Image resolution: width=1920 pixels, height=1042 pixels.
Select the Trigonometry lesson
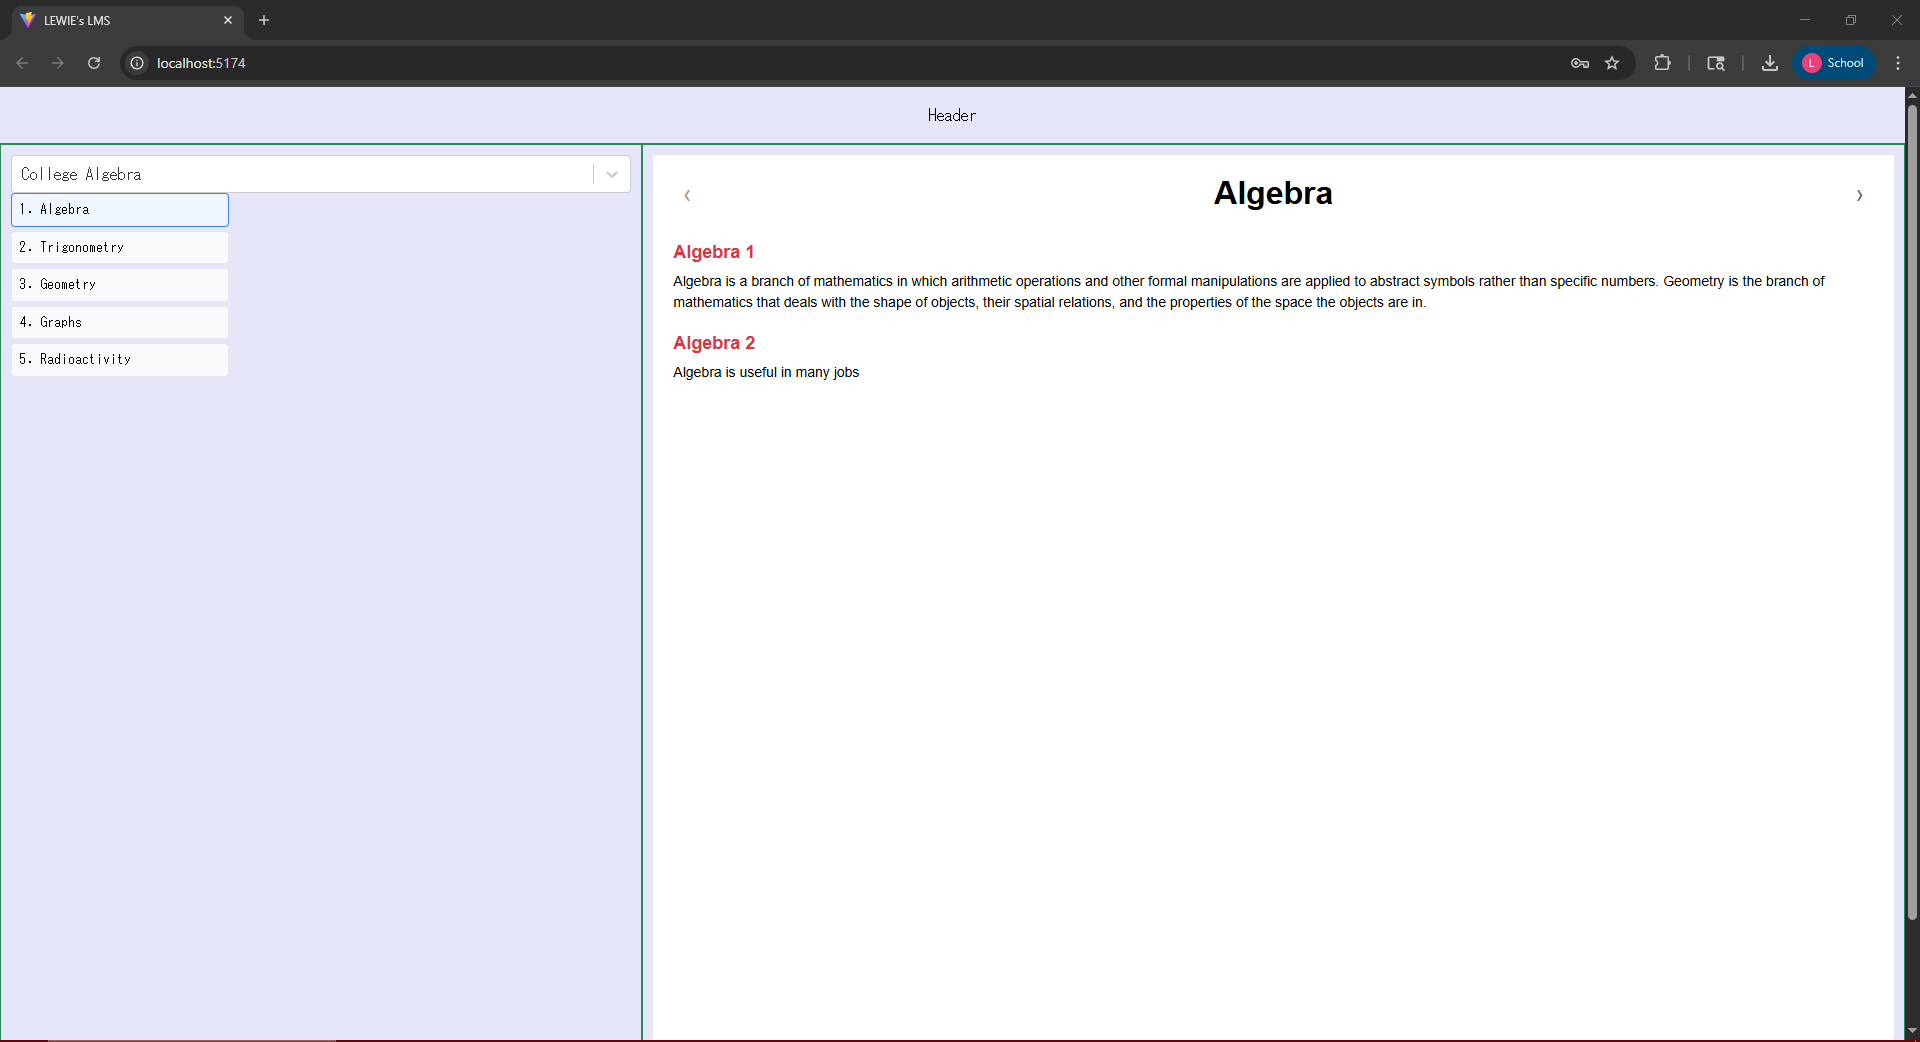[119, 247]
